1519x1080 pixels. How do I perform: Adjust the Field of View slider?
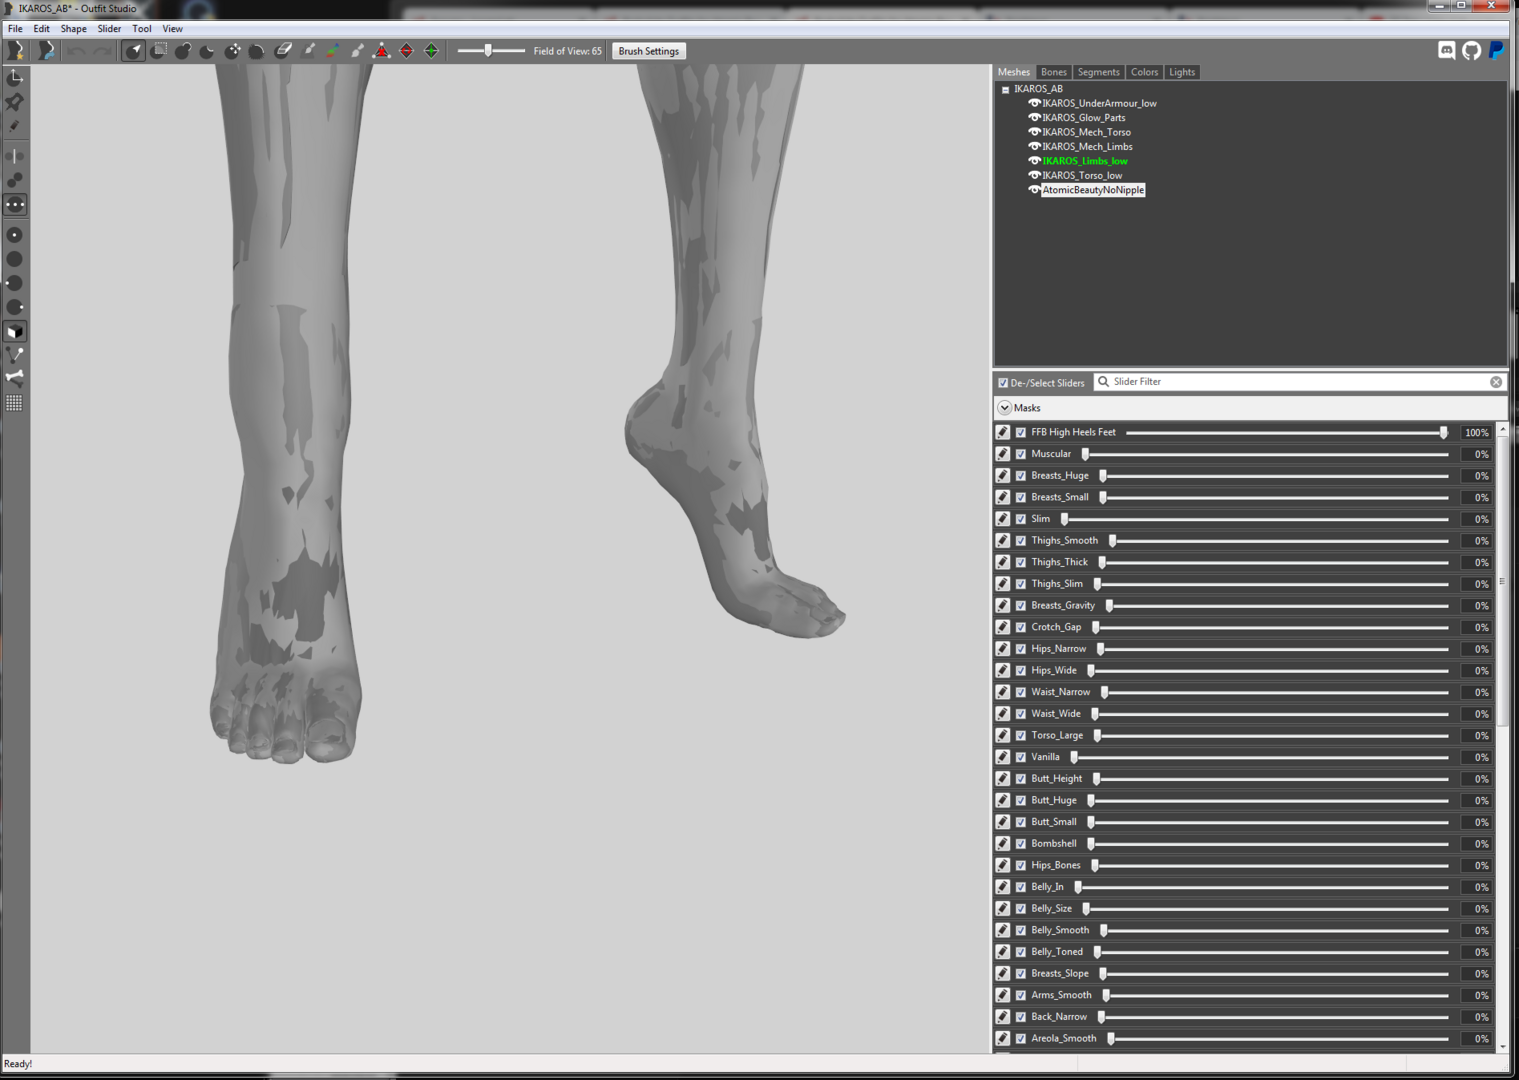pyautogui.click(x=490, y=51)
